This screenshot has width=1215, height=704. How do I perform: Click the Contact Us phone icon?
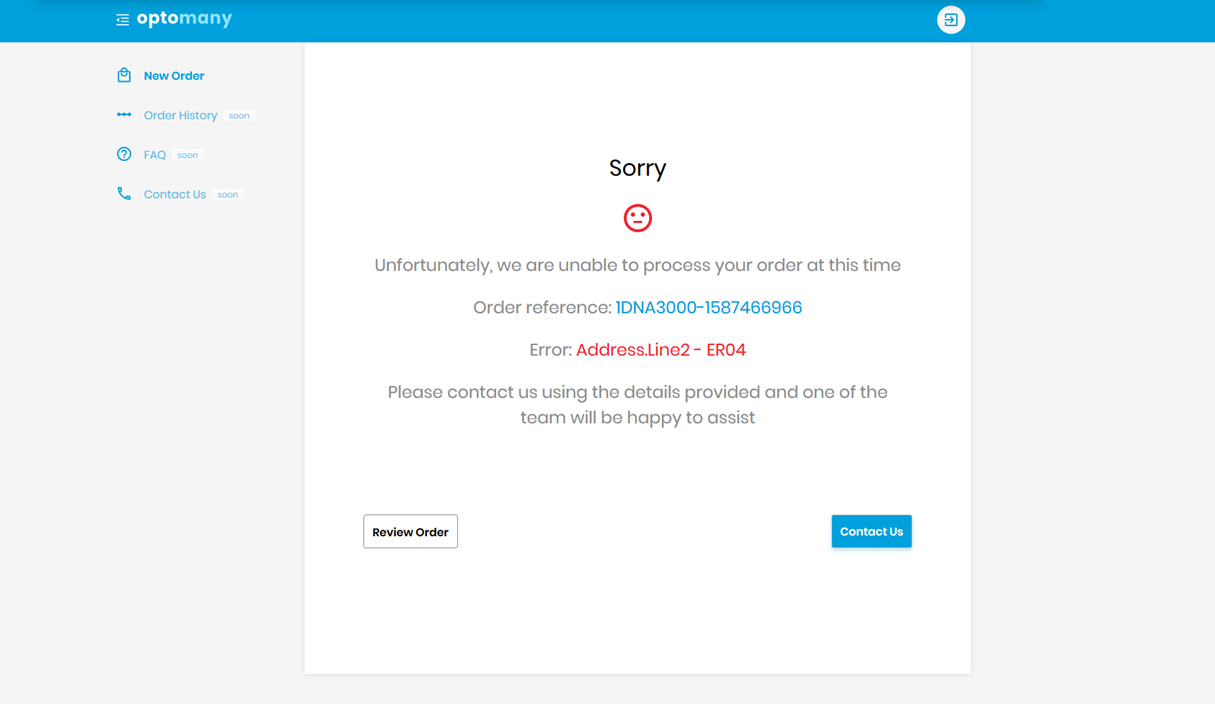(x=124, y=194)
